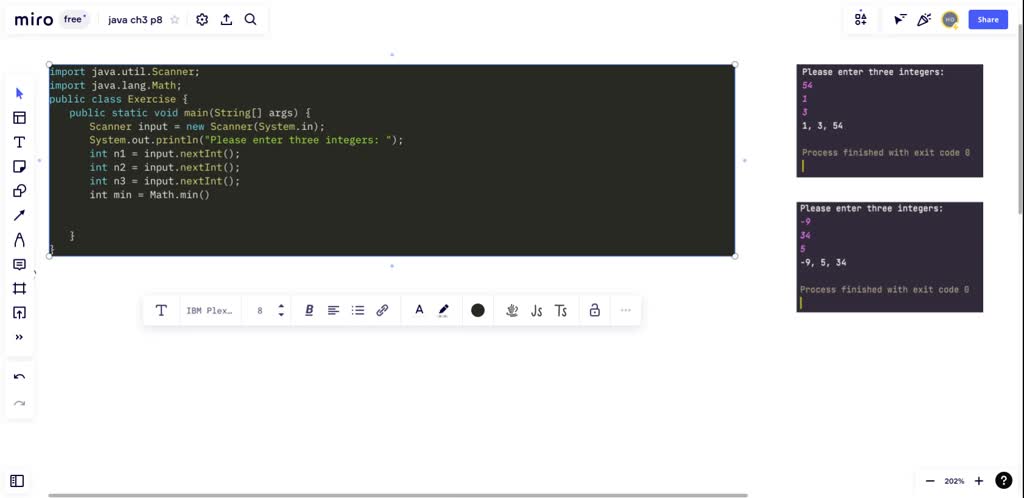Open more options ellipsis in context toolbar

[x=626, y=311]
